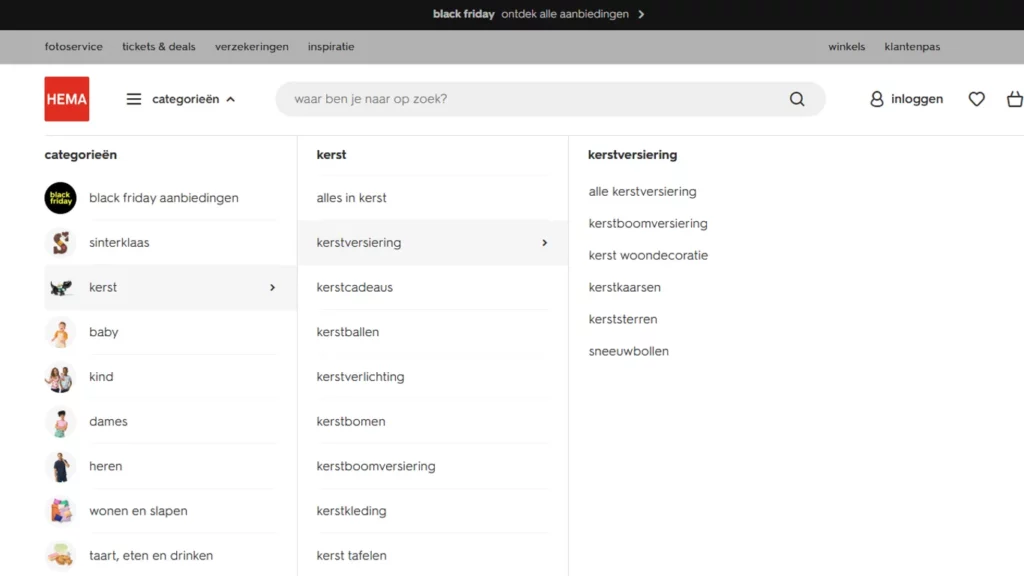Select kerstballen from the kerst list
This screenshot has width=1024, height=576.
348,332
